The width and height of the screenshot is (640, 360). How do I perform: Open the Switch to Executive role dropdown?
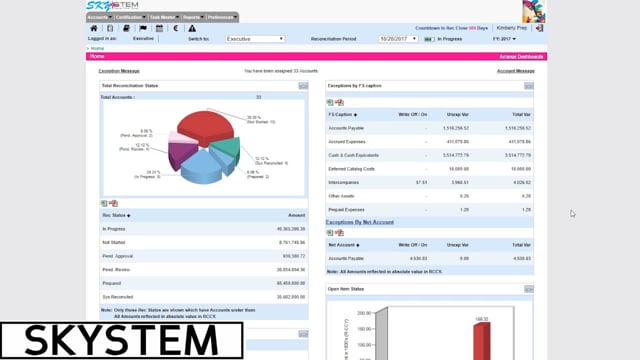click(x=255, y=39)
